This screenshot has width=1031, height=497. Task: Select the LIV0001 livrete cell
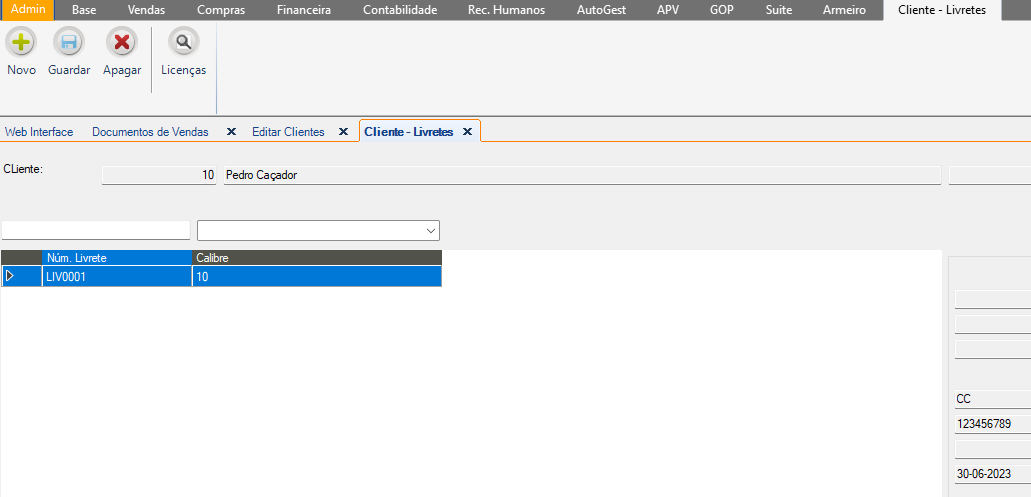pyautogui.click(x=116, y=277)
